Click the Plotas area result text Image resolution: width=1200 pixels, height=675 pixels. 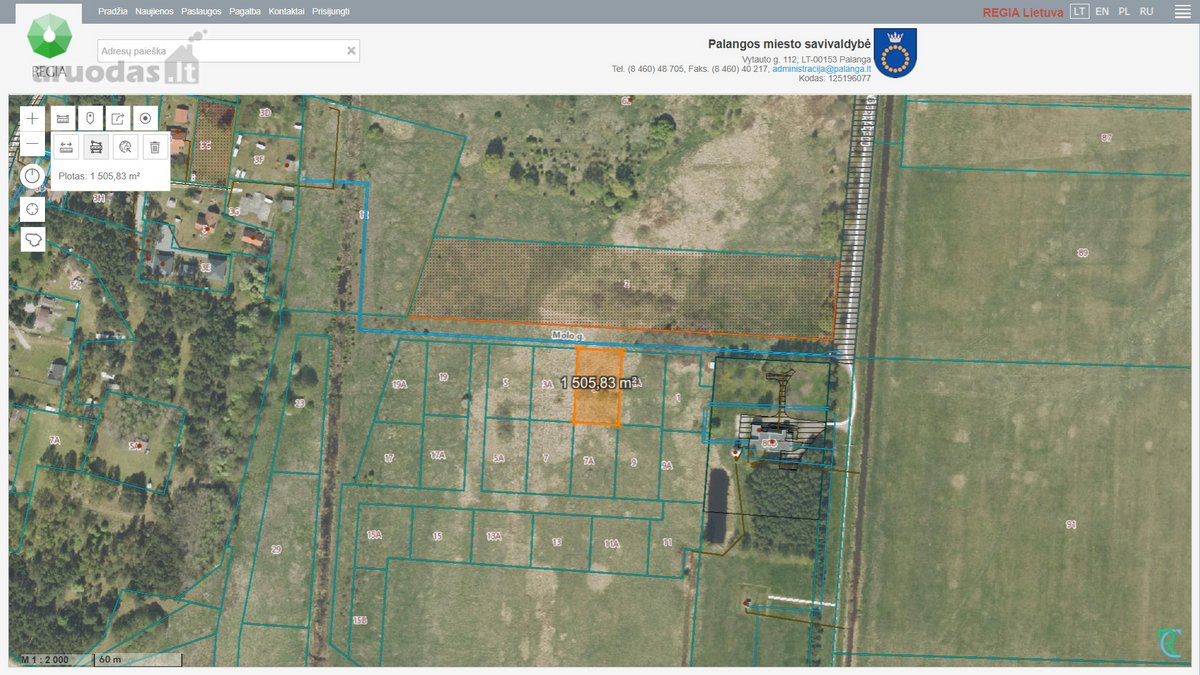(x=99, y=176)
